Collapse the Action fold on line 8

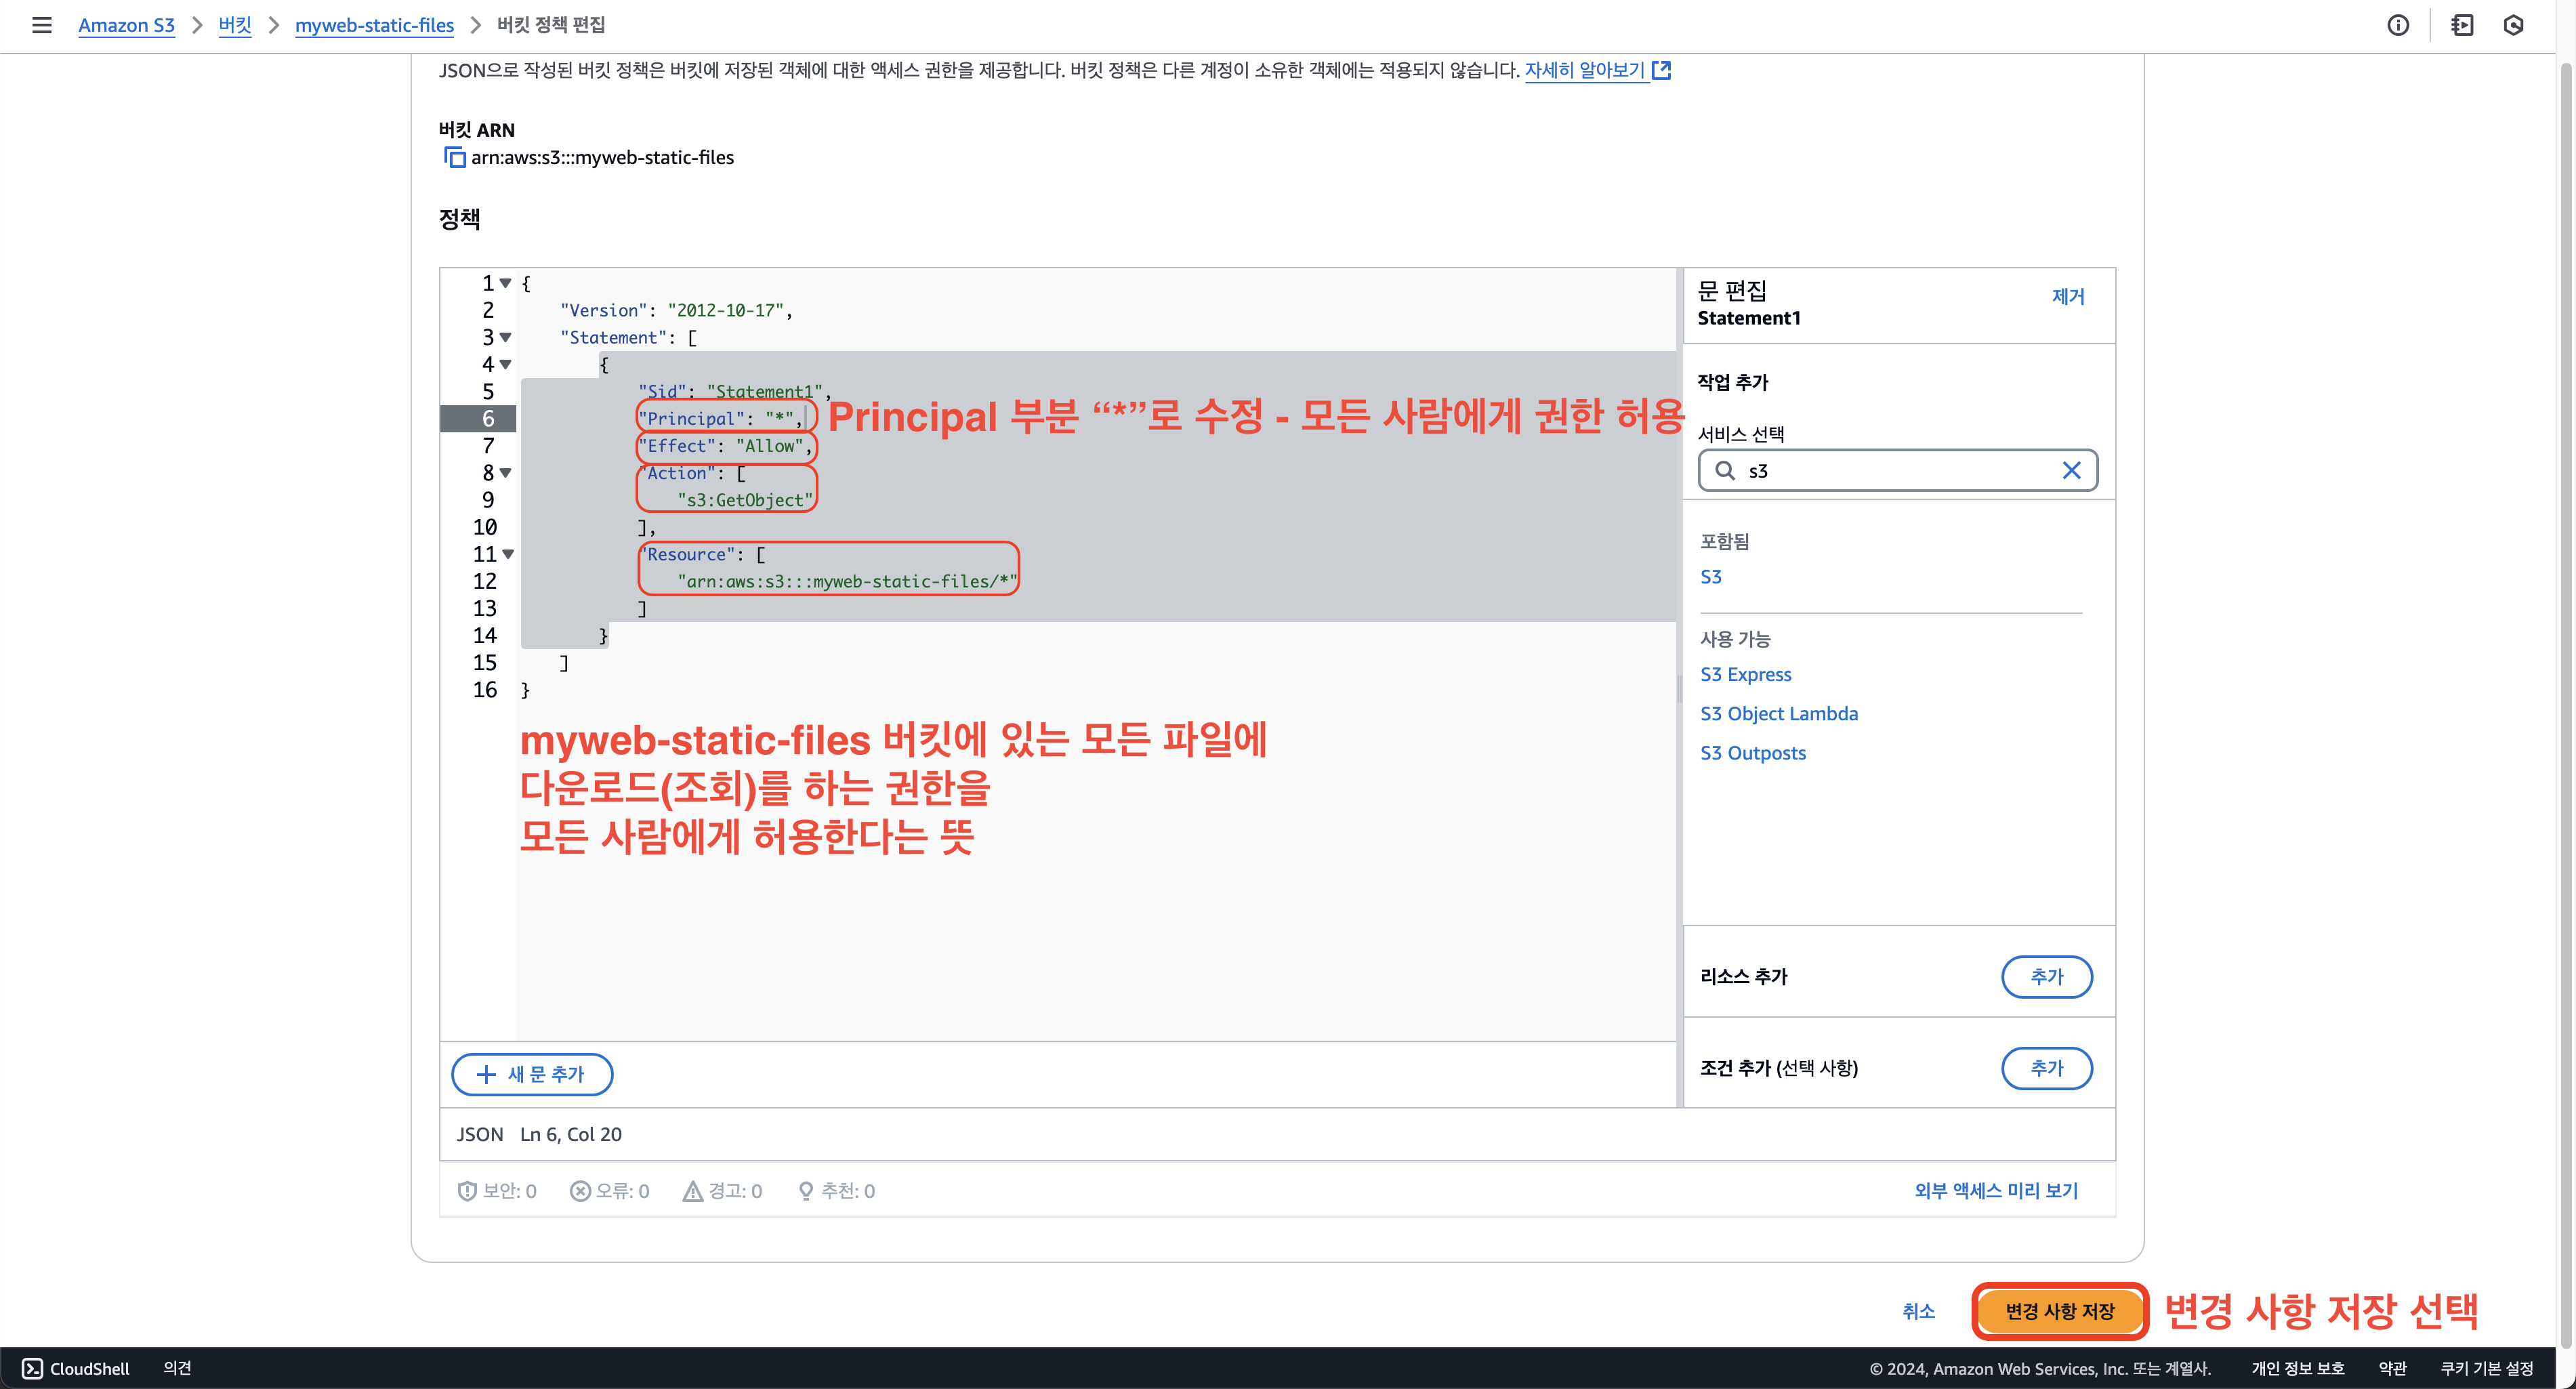pos(506,473)
